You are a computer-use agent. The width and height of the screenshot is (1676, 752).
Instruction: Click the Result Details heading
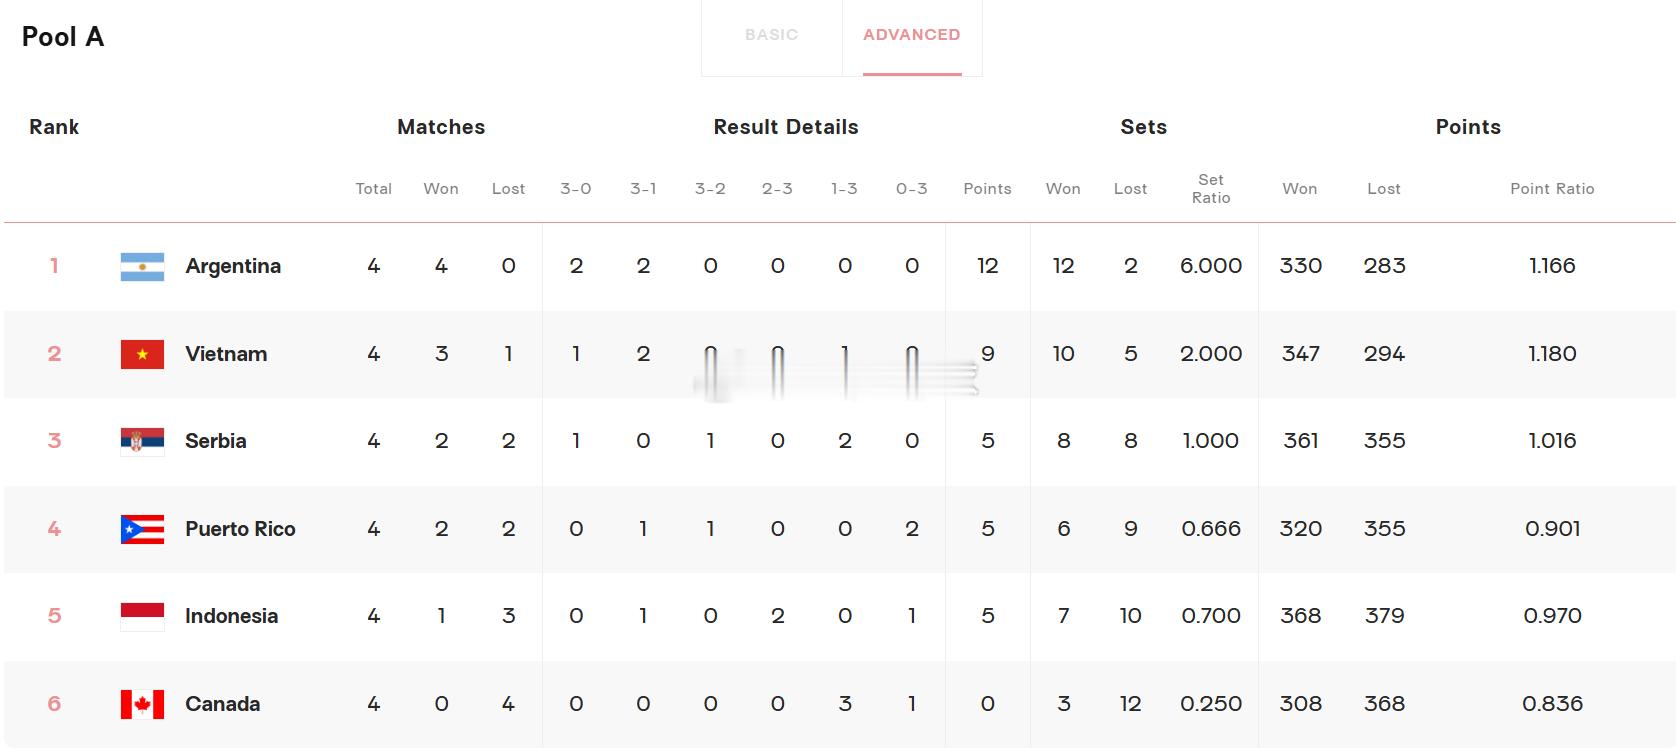click(786, 127)
